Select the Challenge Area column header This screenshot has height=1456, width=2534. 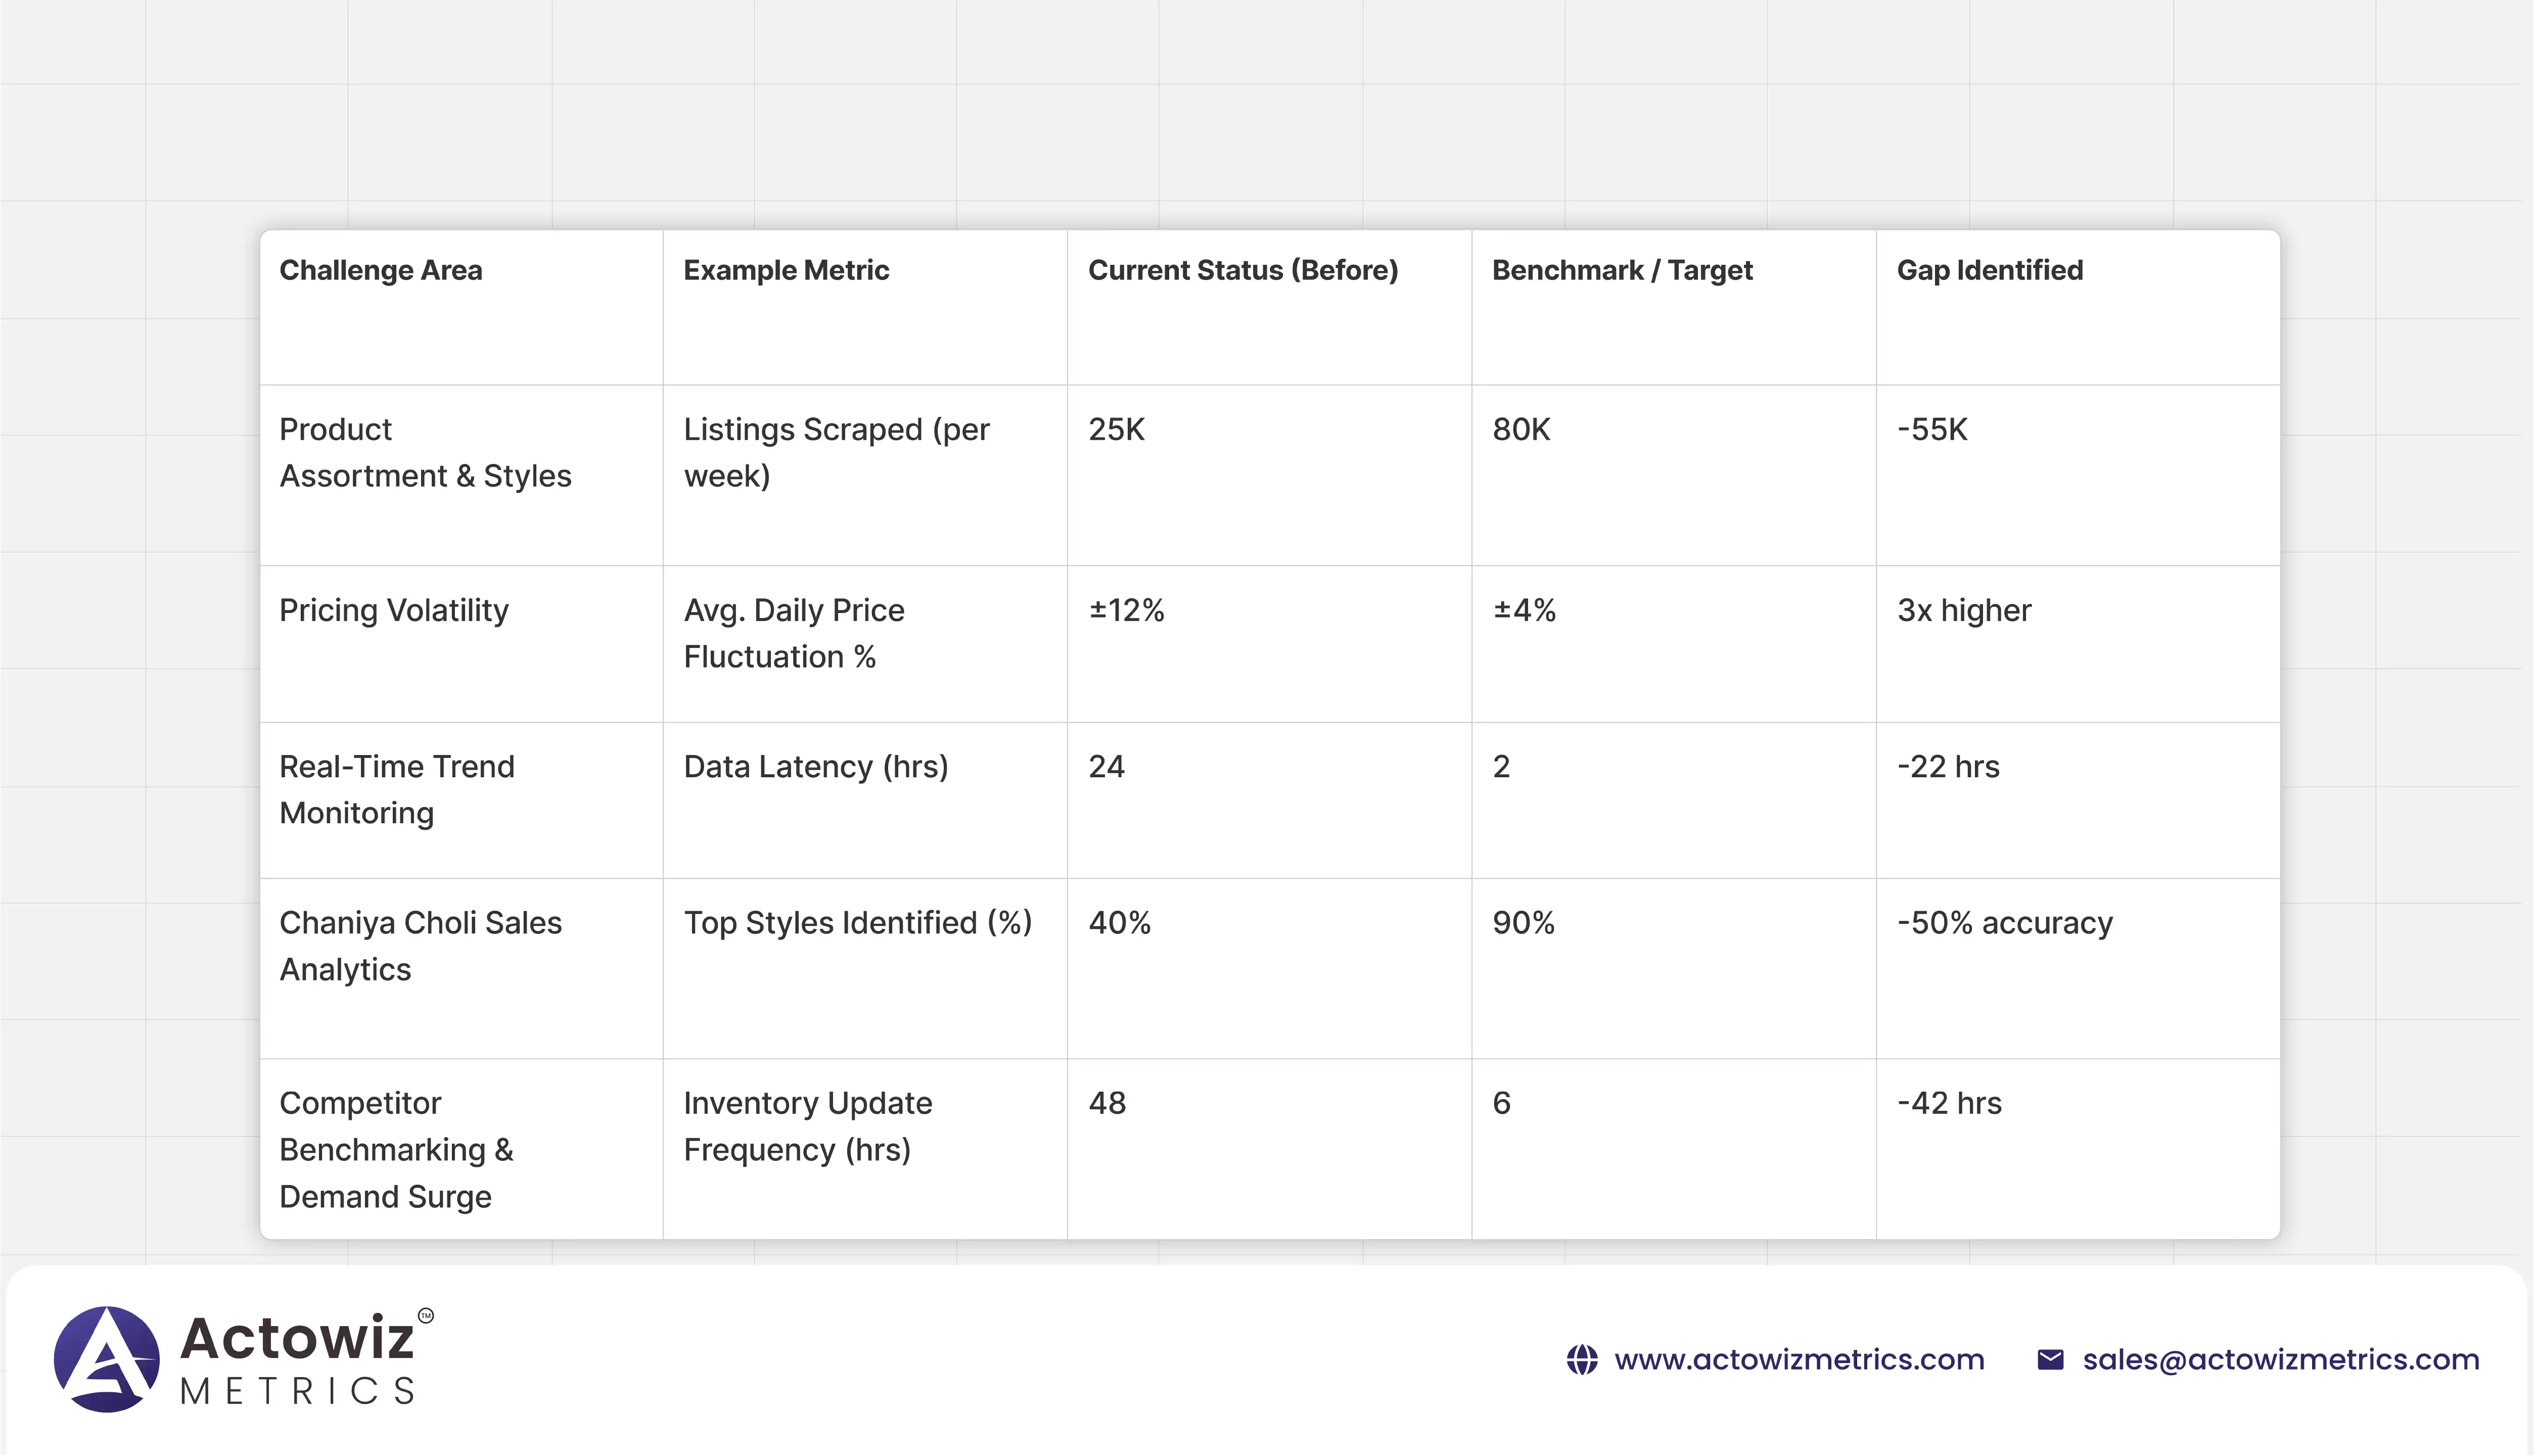[380, 270]
